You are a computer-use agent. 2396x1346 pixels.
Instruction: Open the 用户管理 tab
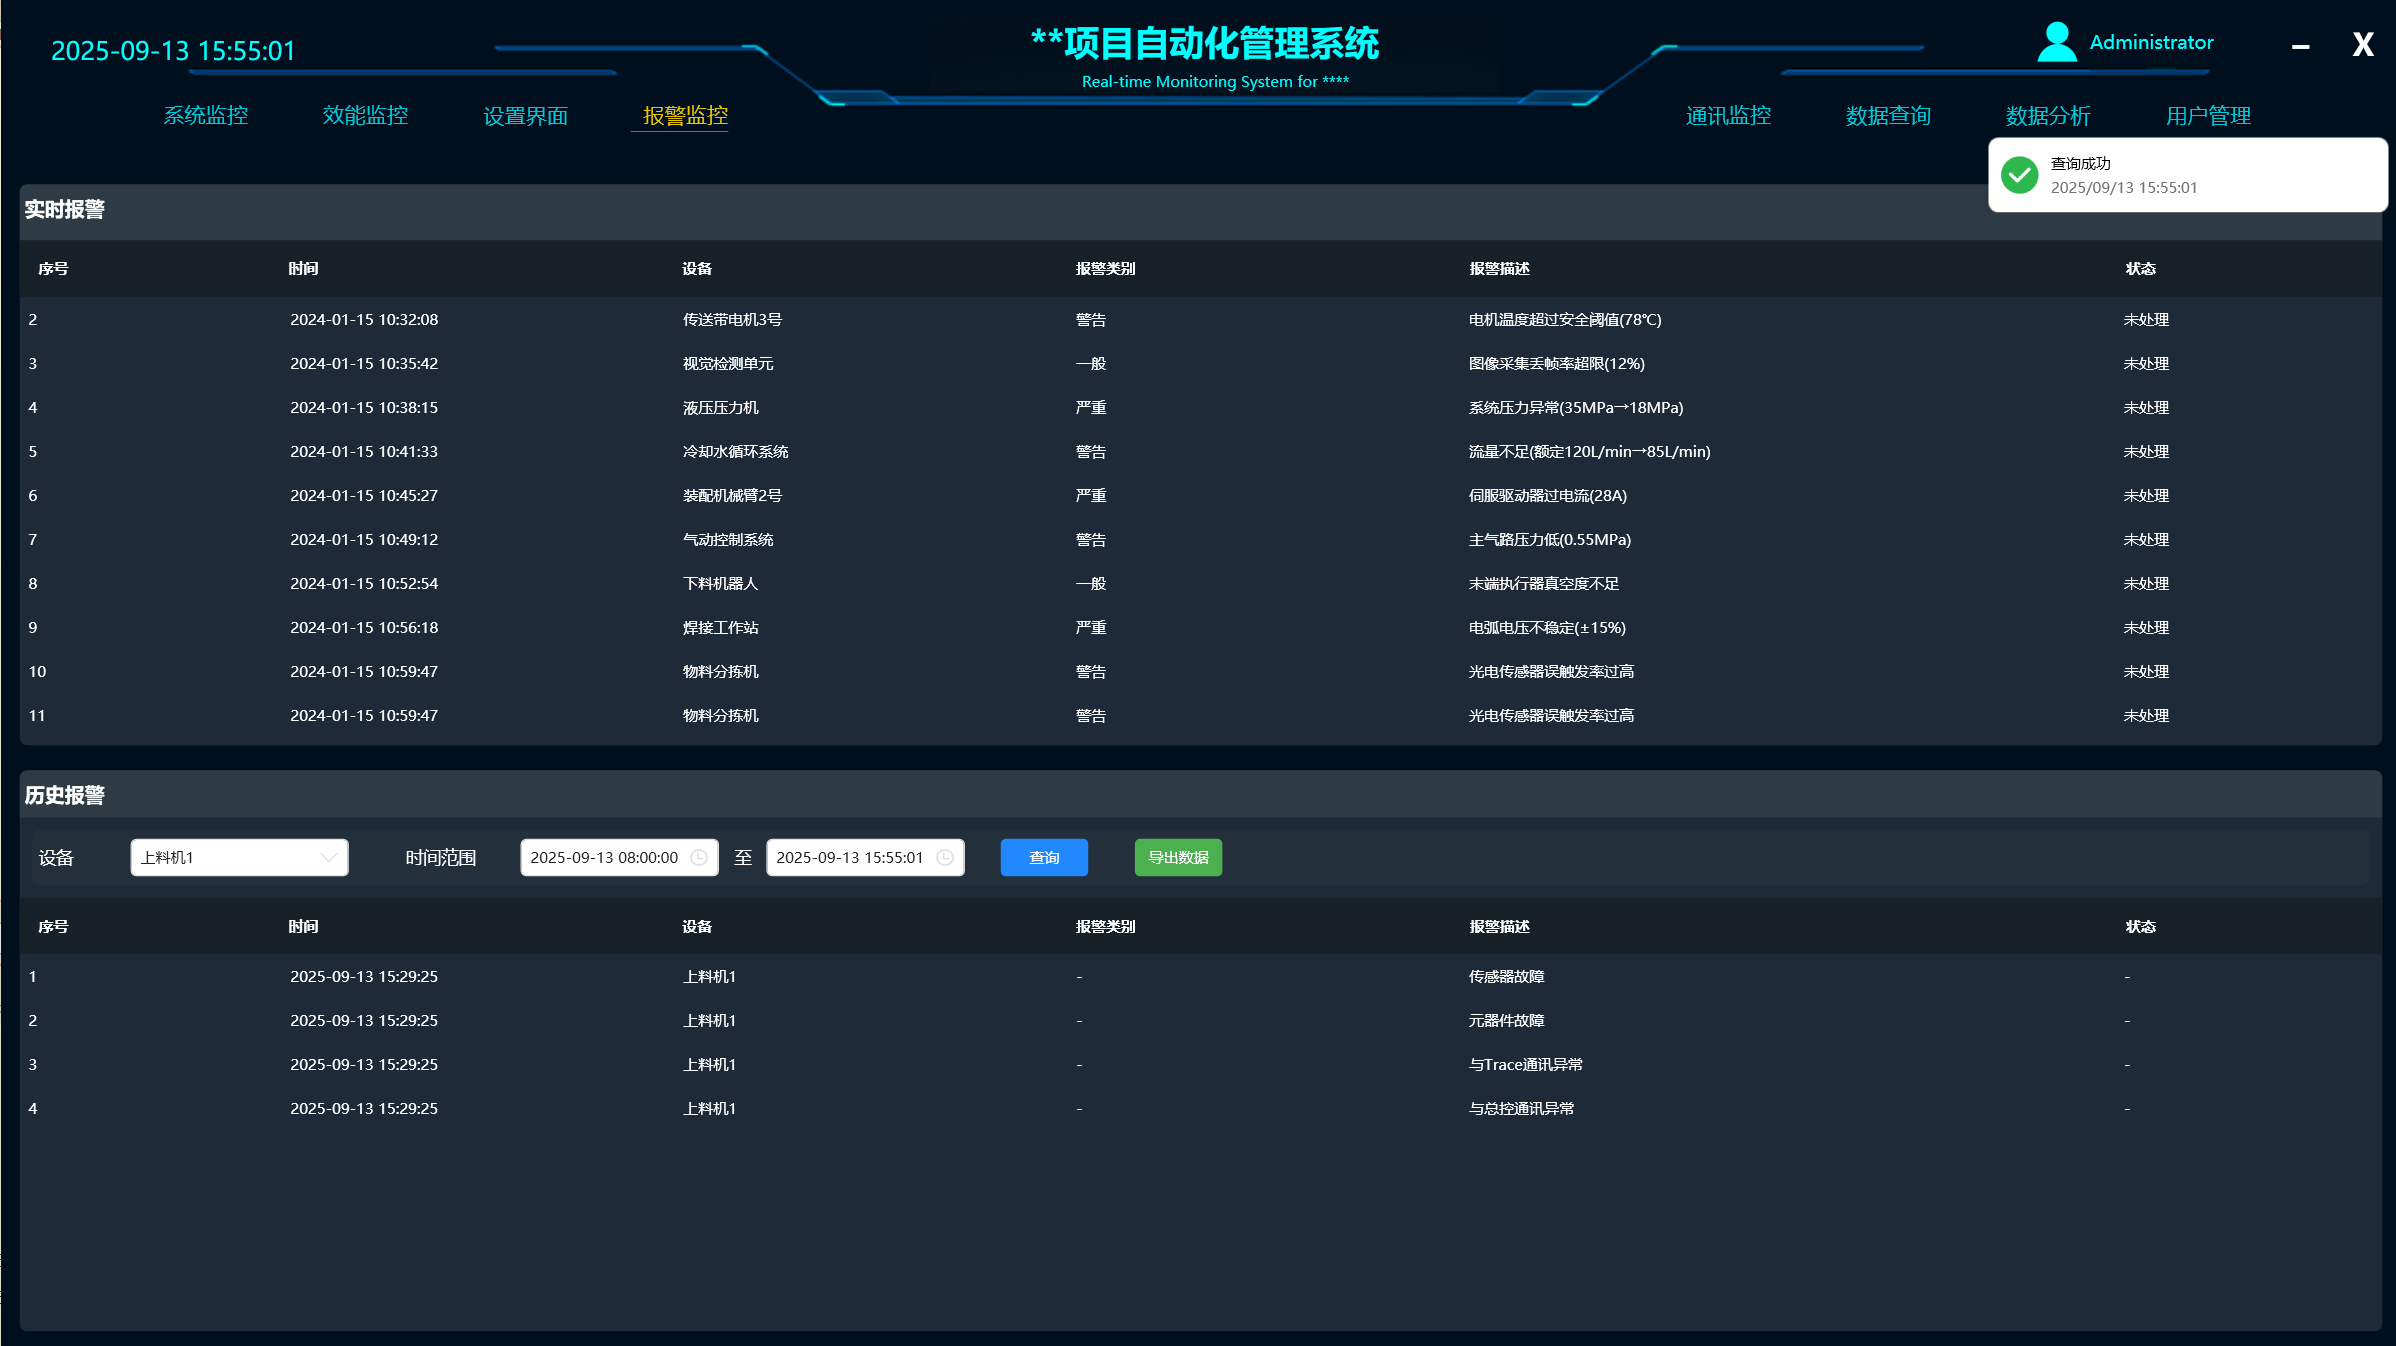click(x=2208, y=116)
